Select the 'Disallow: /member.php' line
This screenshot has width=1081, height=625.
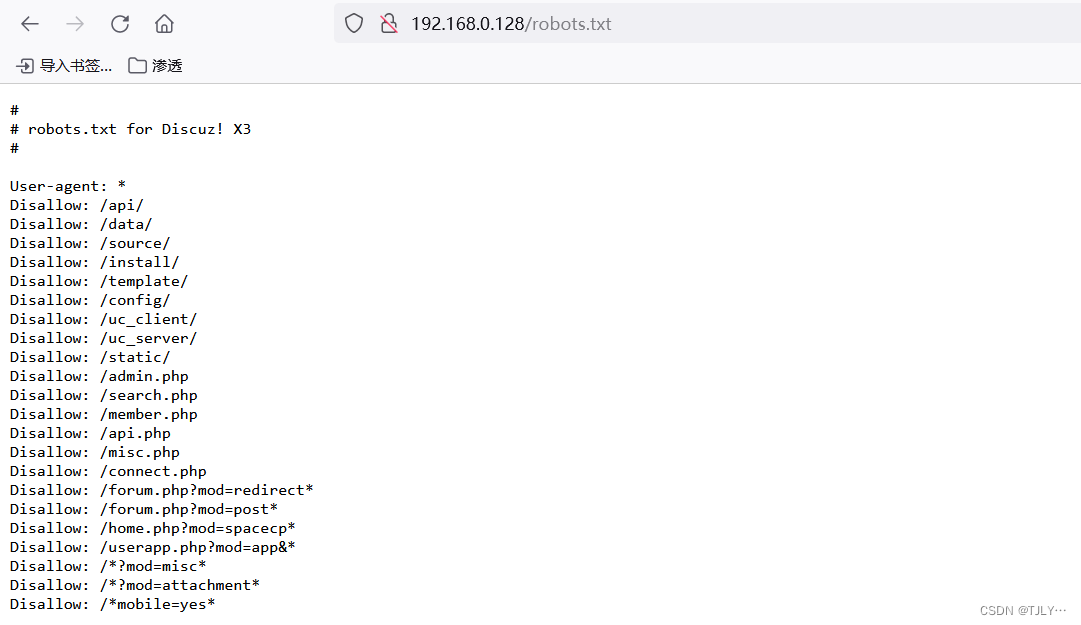click(x=103, y=414)
